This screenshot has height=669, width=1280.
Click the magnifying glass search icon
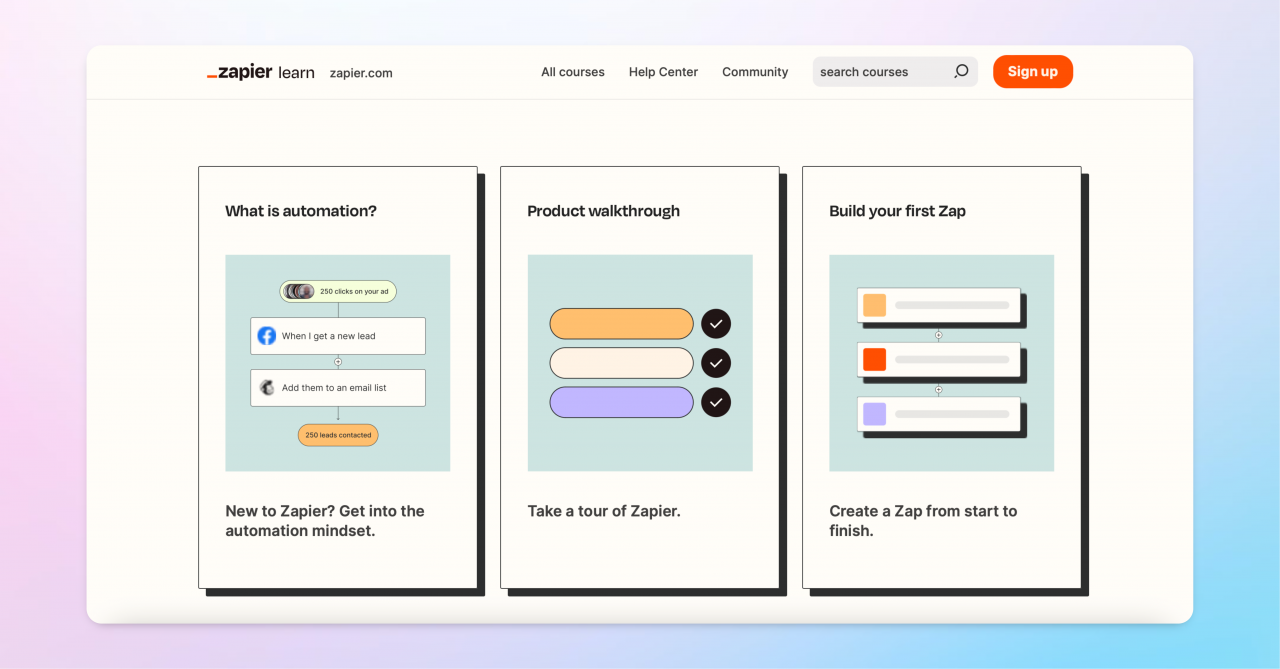tap(961, 71)
